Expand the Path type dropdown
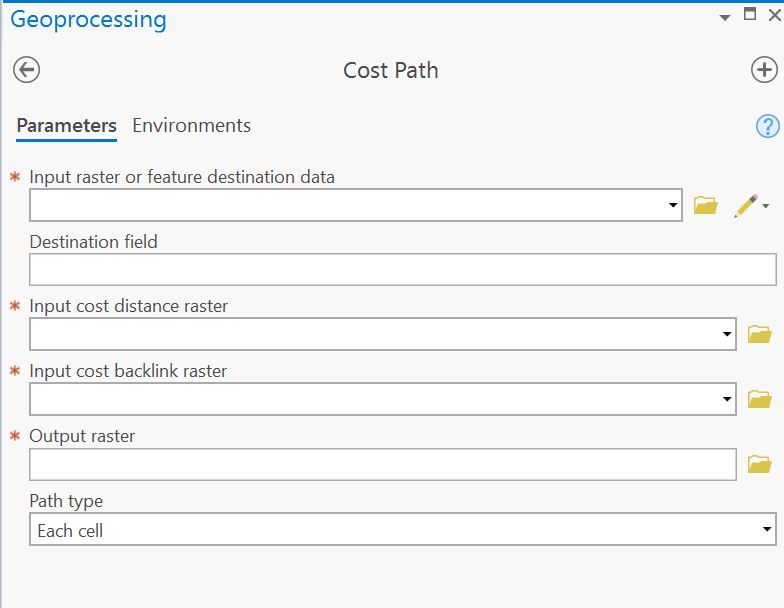 767,529
